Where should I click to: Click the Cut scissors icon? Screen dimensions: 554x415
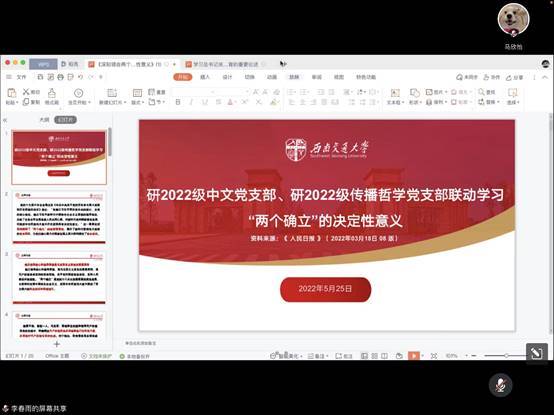pyautogui.click(x=26, y=92)
